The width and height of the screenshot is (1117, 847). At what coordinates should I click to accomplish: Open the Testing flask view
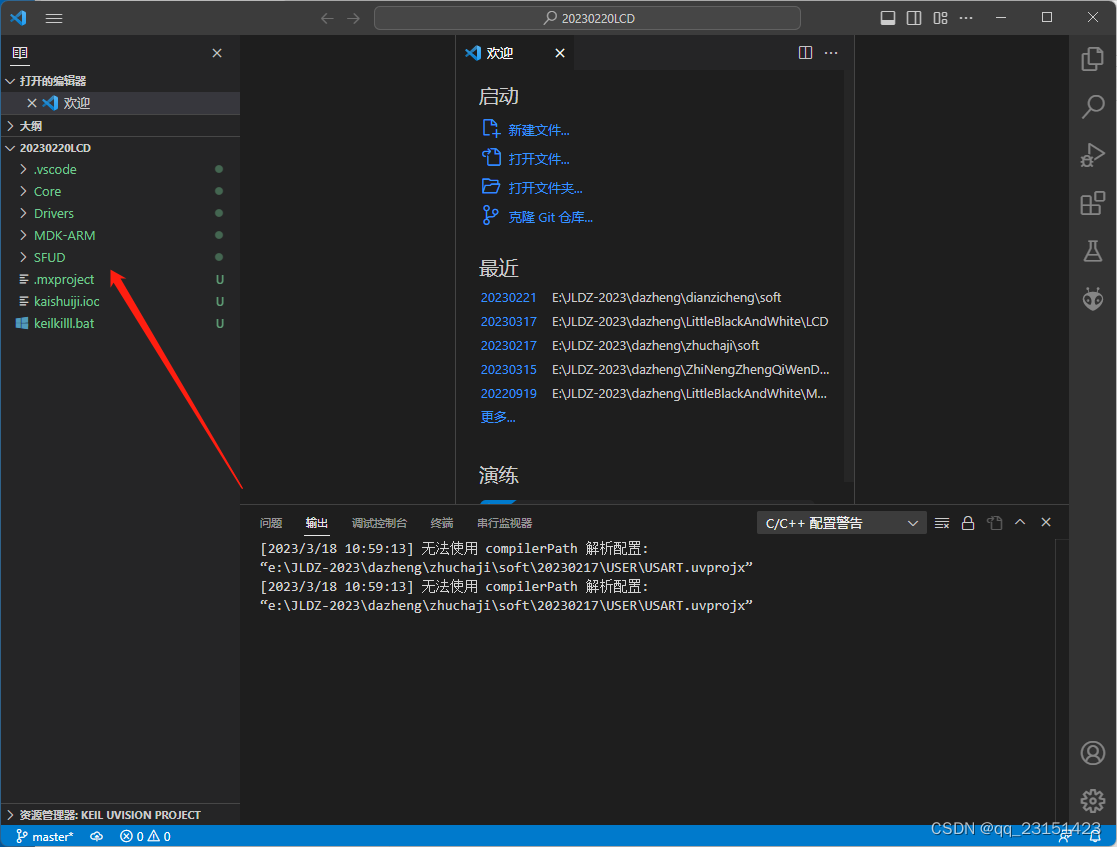(1093, 251)
